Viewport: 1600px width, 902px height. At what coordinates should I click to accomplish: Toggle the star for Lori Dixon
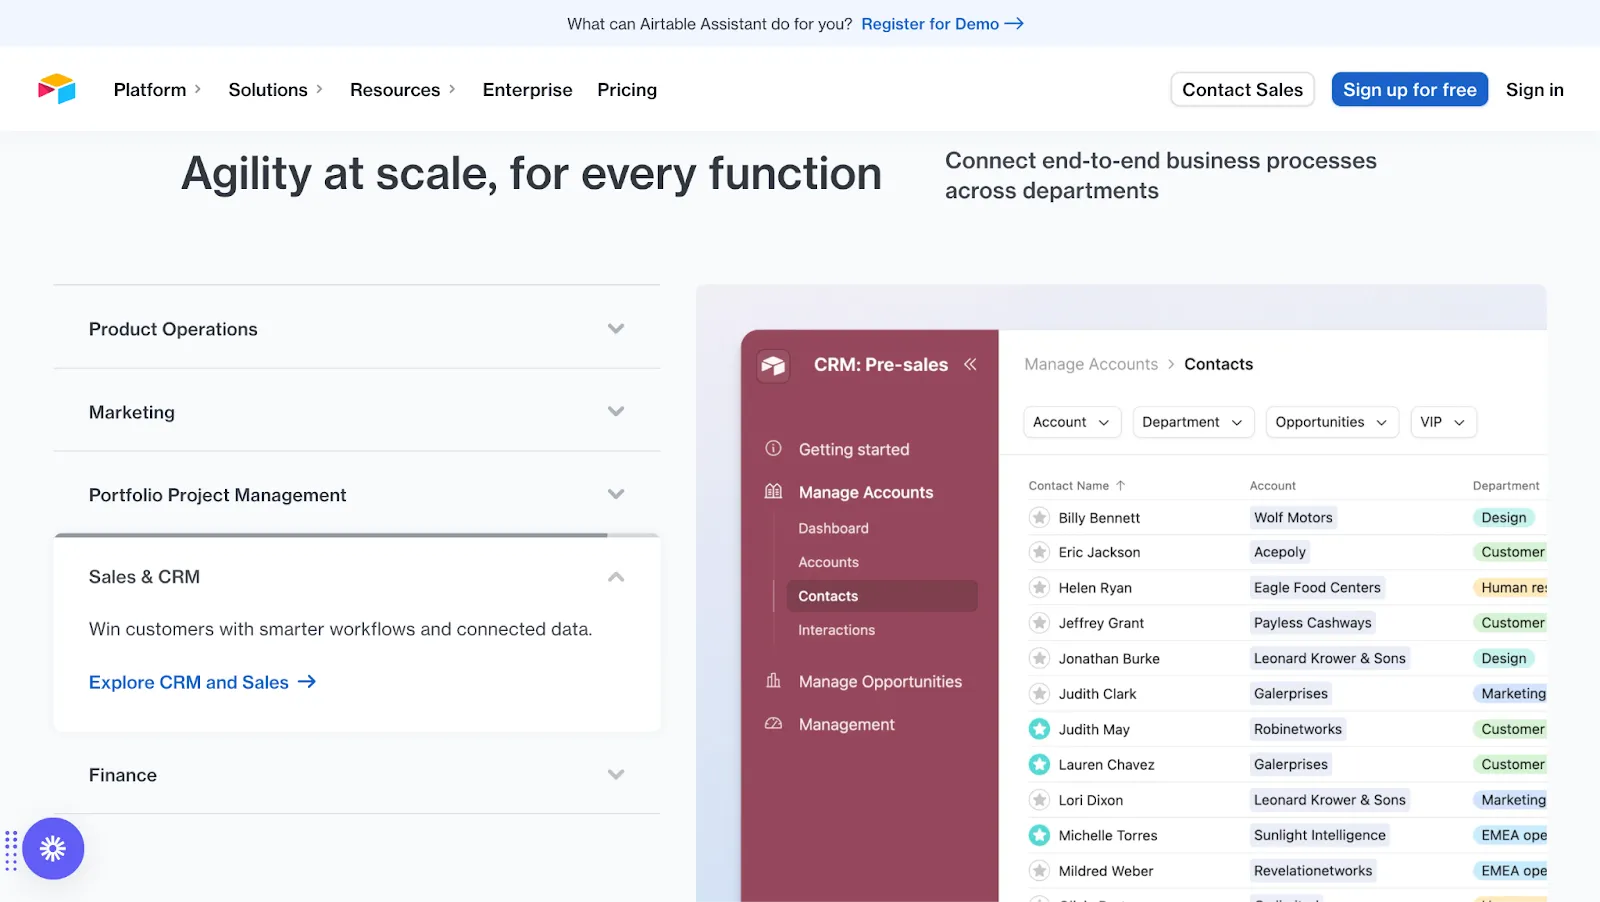(1040, 800)
